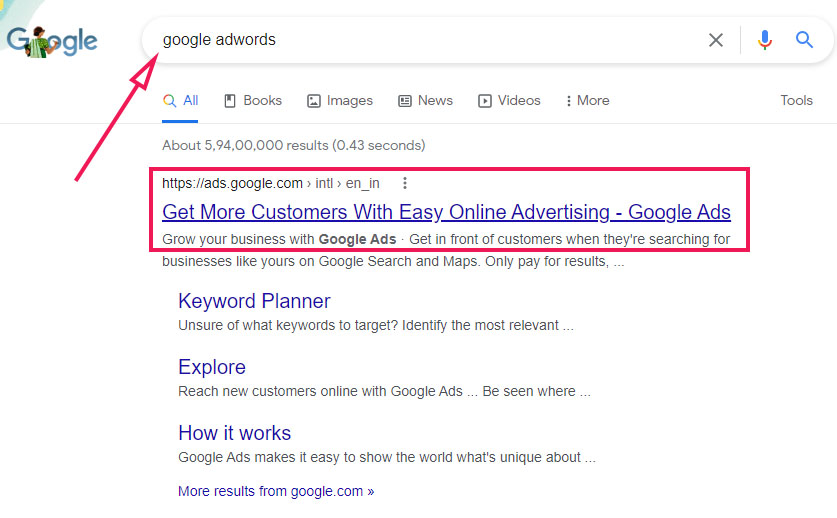837x518 pixels.
Task: Click snippet 'Google Ads makes it easy to show'
Action: (285, 458)
